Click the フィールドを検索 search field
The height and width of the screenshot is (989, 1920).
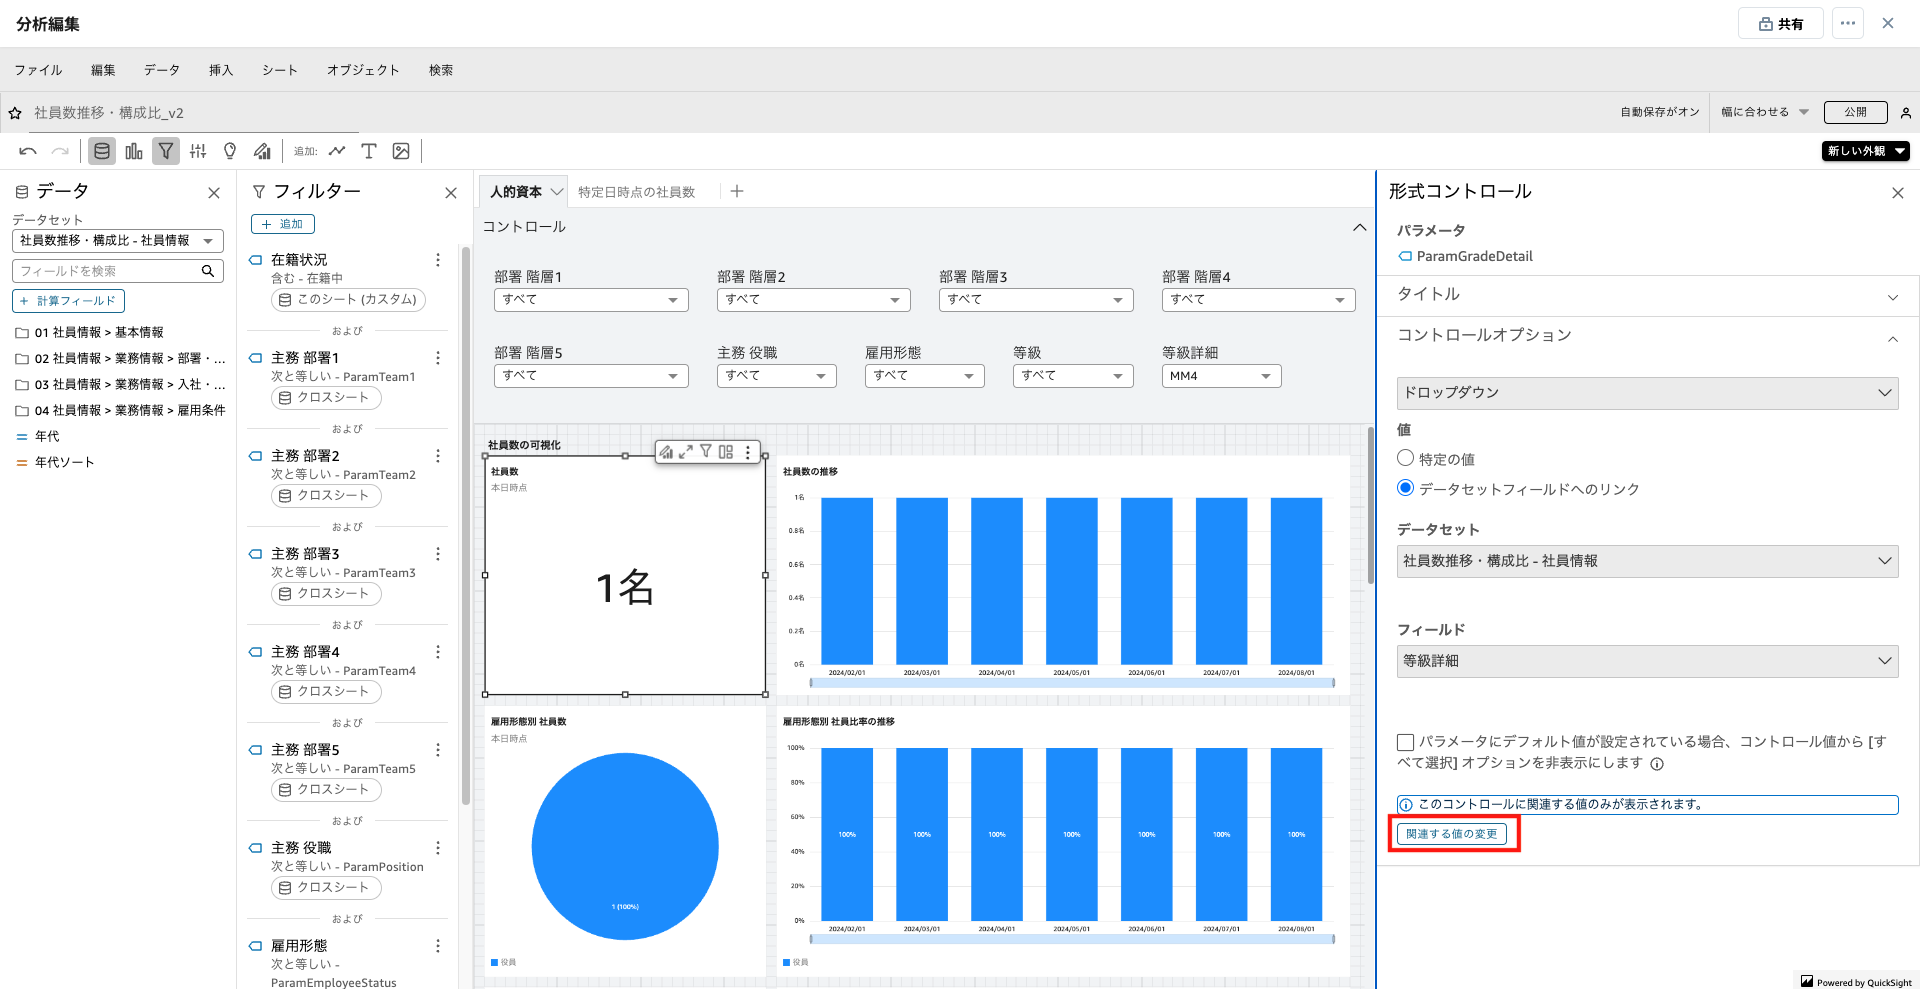[x=108, y=271]
